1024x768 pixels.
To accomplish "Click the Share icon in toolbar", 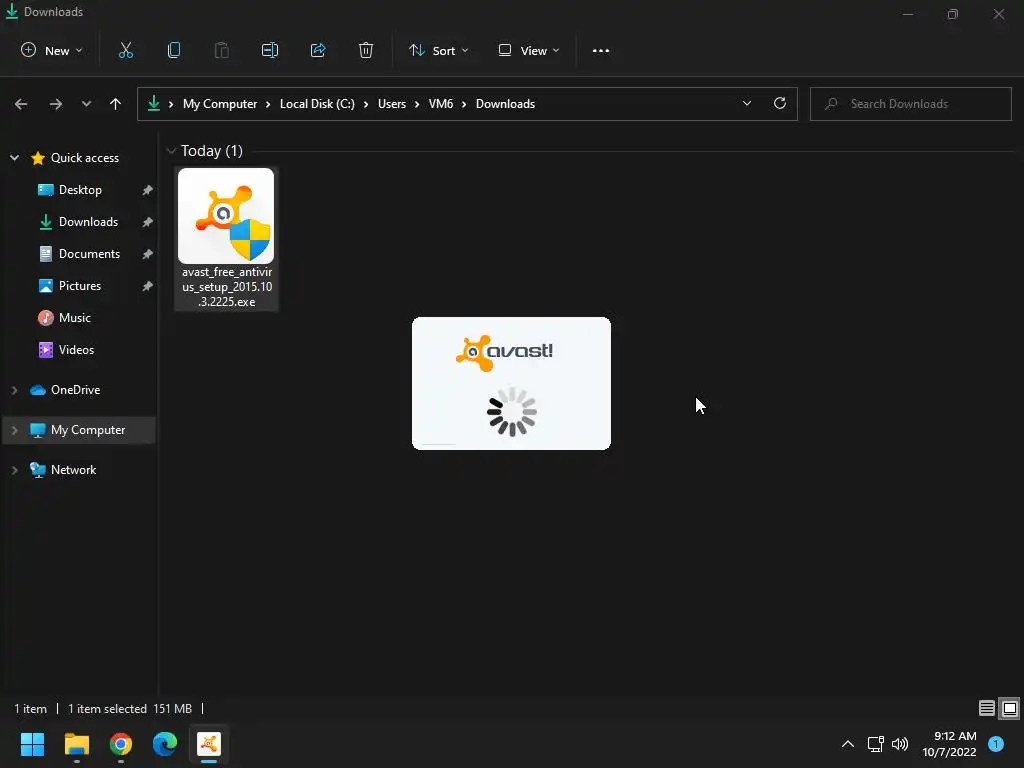I will [x=318, y=50].
